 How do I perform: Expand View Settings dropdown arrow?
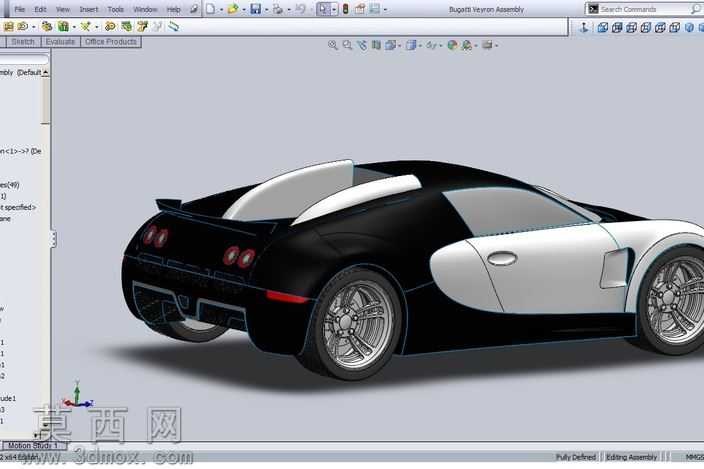pos(496,45)
